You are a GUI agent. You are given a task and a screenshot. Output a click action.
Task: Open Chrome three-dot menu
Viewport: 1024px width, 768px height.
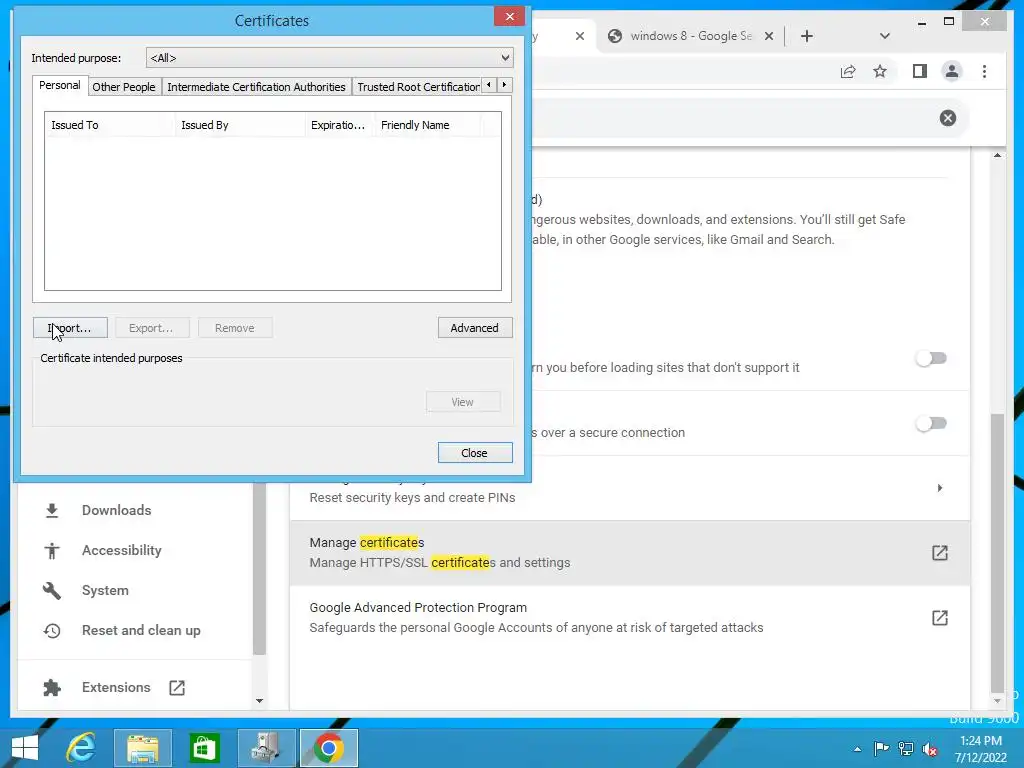pos(984,71)
